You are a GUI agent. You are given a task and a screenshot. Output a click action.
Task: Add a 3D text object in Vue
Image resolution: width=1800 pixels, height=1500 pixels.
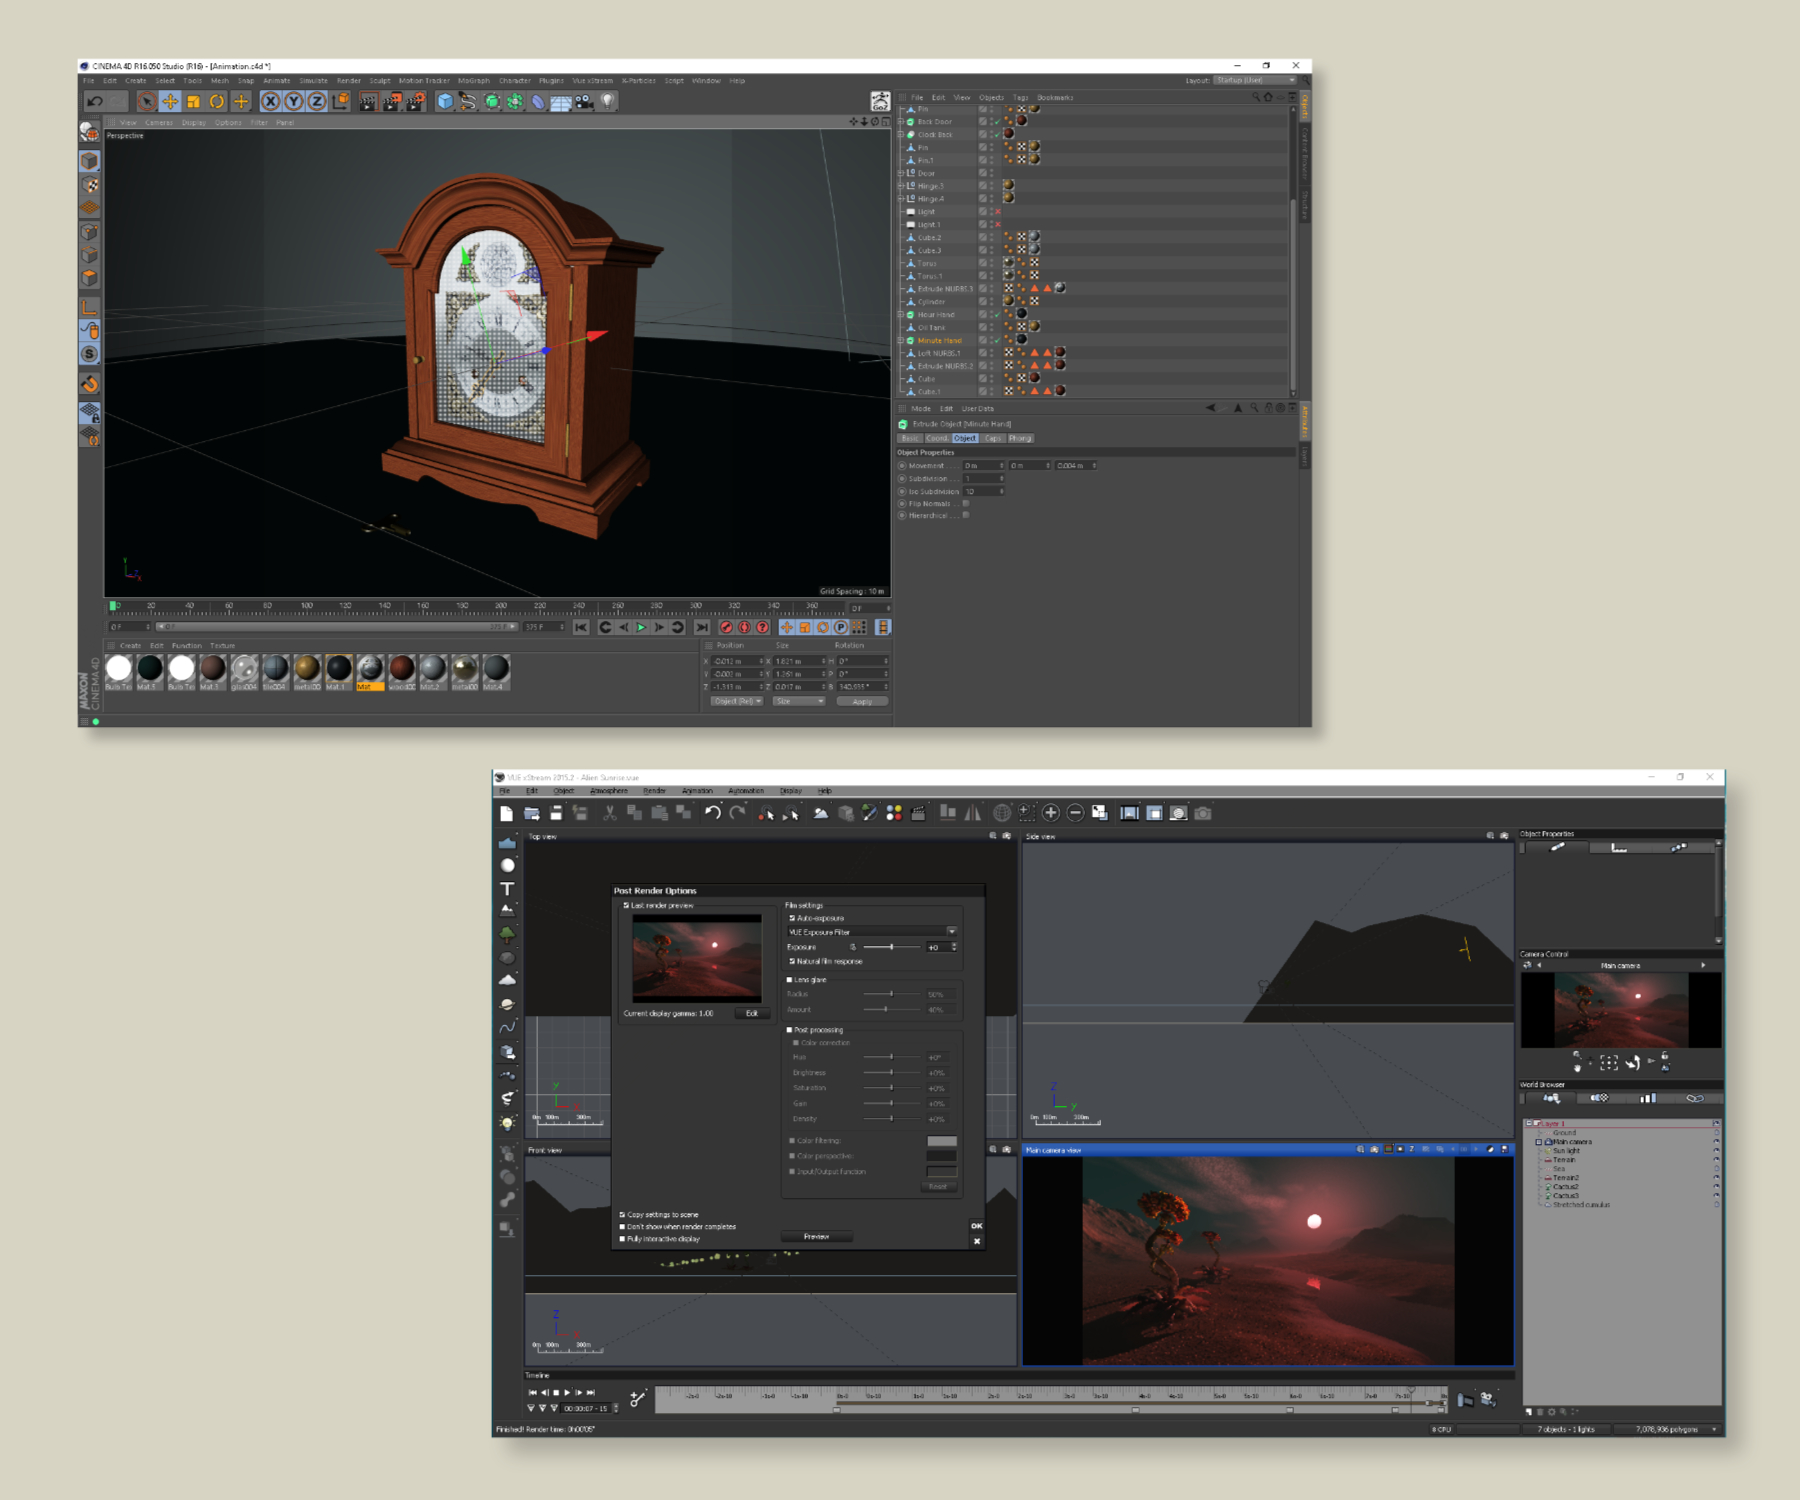pos(508,888)
